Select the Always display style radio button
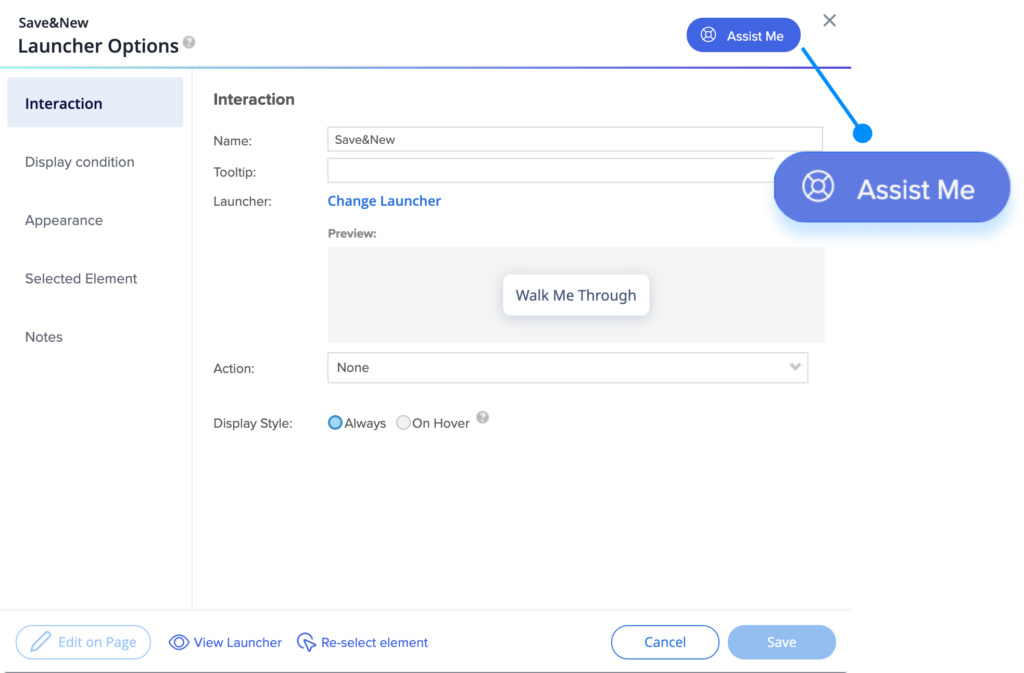1024x673 pixels. [335, 423]
